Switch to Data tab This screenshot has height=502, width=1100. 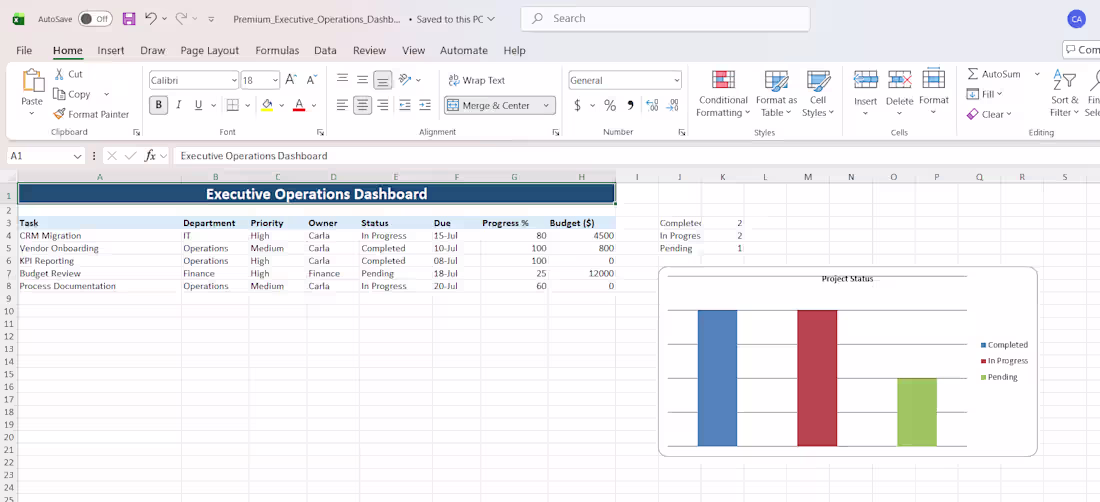pos(325,50)
